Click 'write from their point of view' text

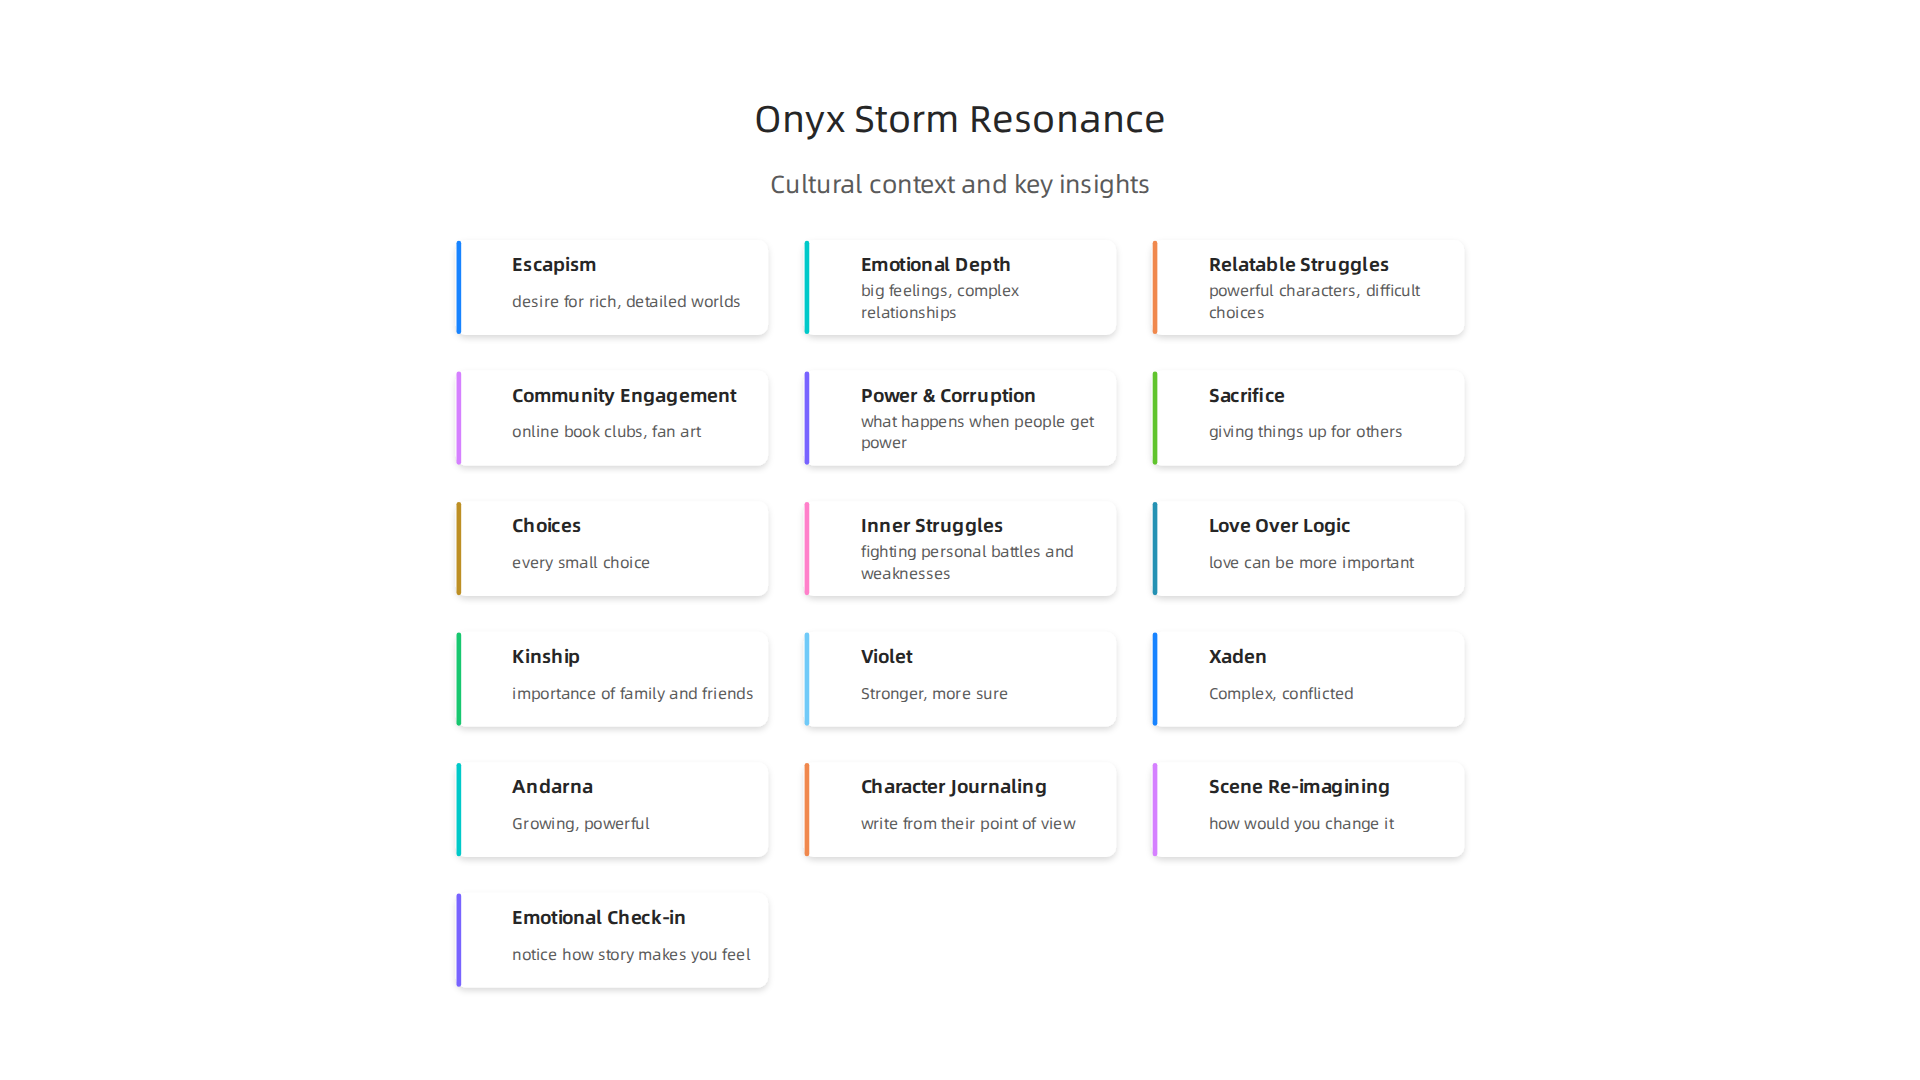(968, 823)
